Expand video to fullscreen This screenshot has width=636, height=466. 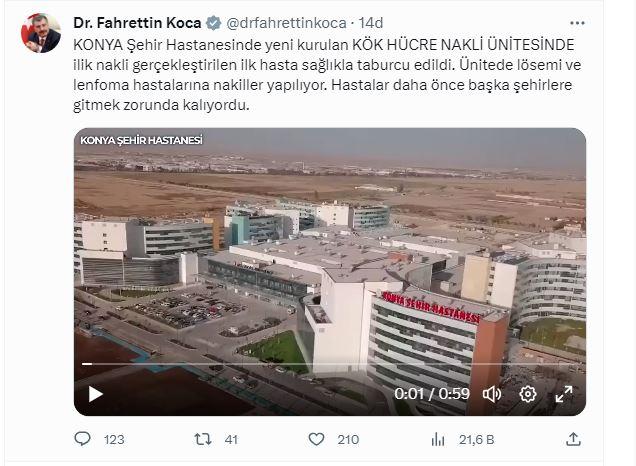click(x=564, y=394)
